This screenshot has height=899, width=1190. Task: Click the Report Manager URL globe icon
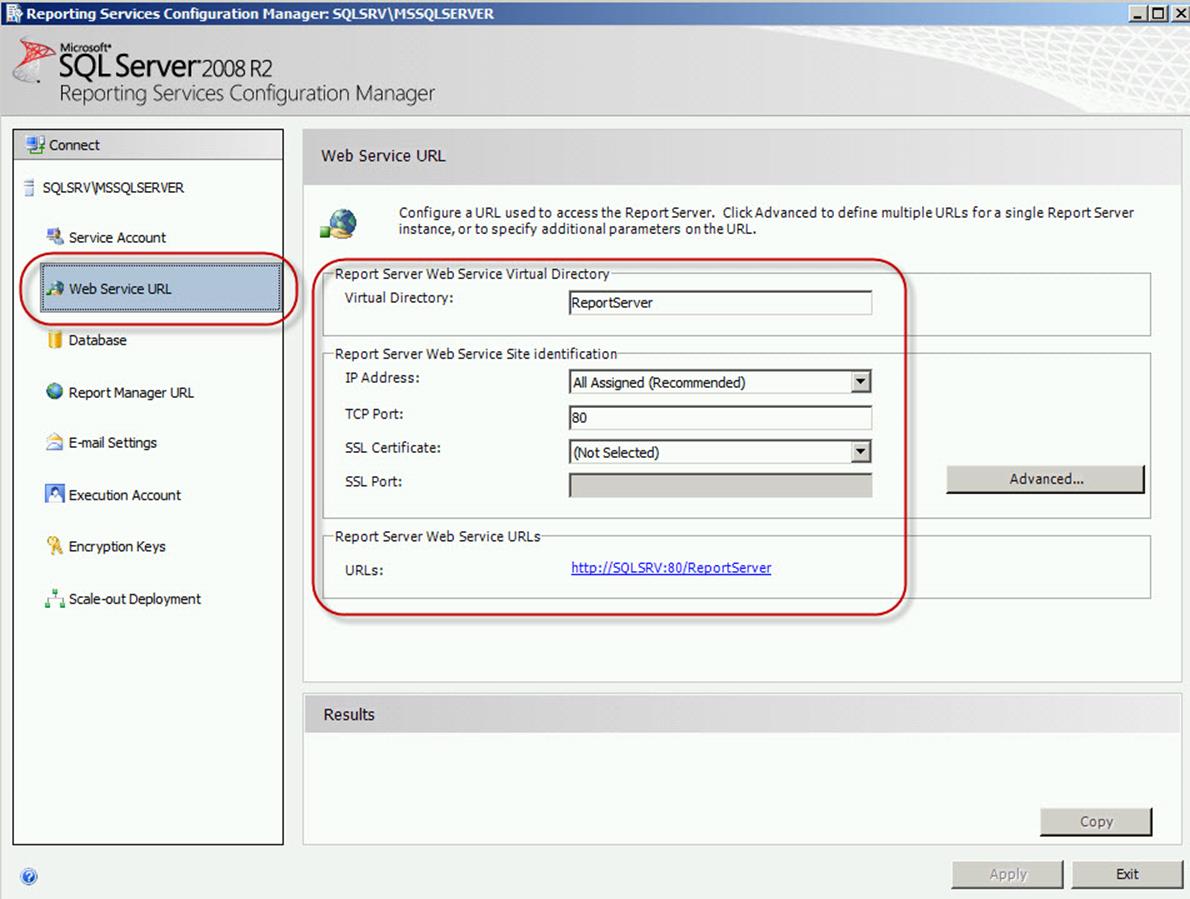pos(55,391)
